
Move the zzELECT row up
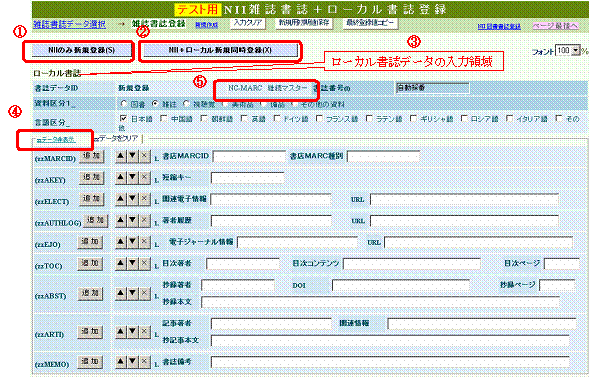tap(120, 199)
